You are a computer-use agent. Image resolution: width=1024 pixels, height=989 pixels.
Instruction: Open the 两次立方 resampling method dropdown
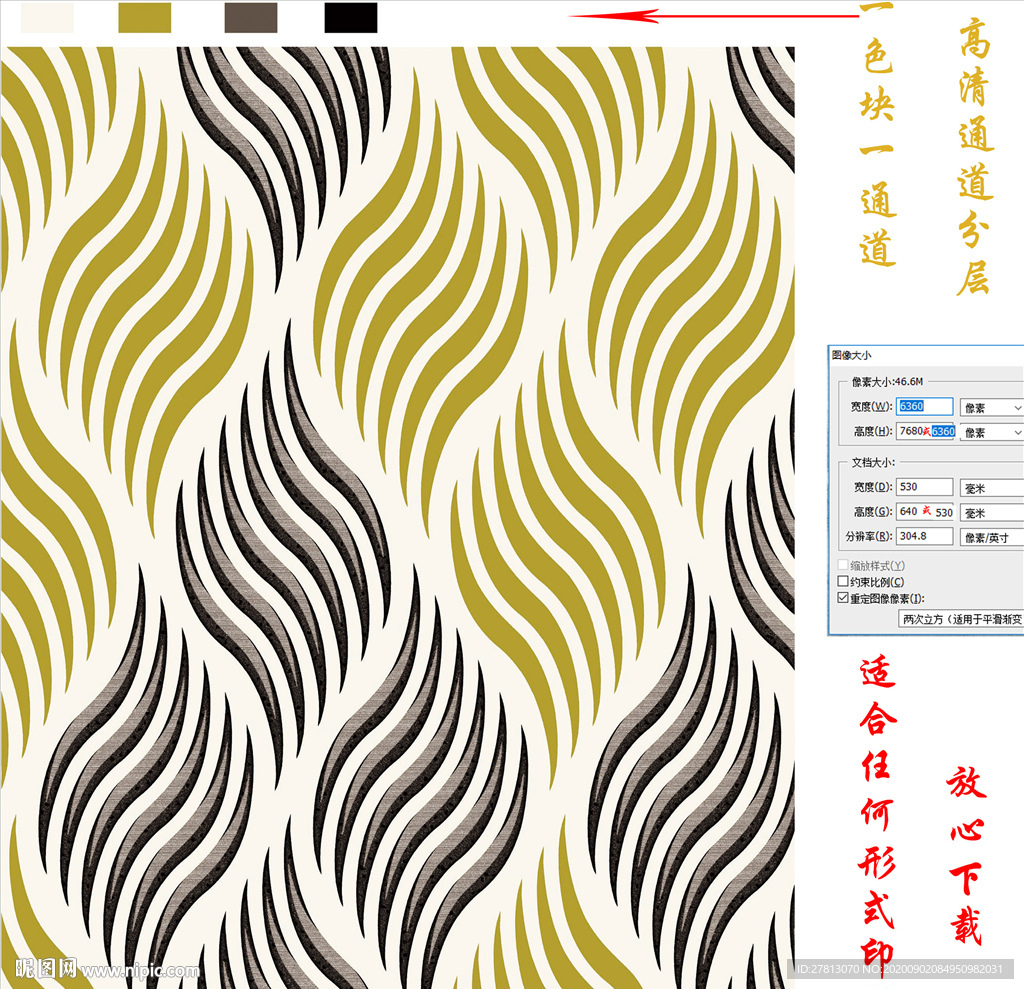961,619
